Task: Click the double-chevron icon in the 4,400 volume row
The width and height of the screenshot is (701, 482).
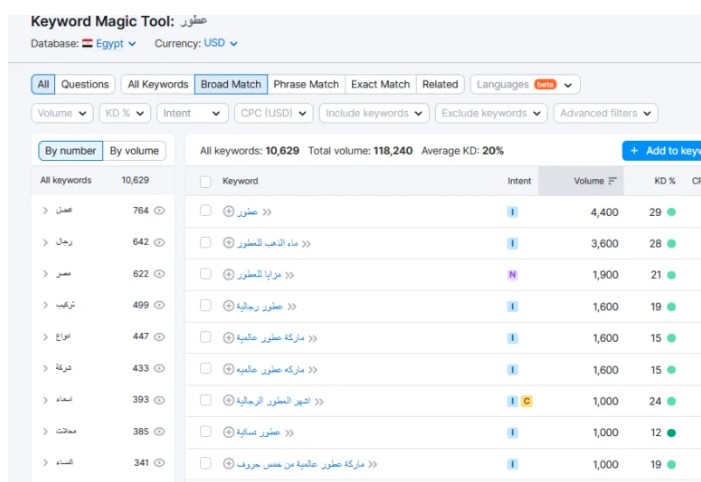Action: click(267, 212)
